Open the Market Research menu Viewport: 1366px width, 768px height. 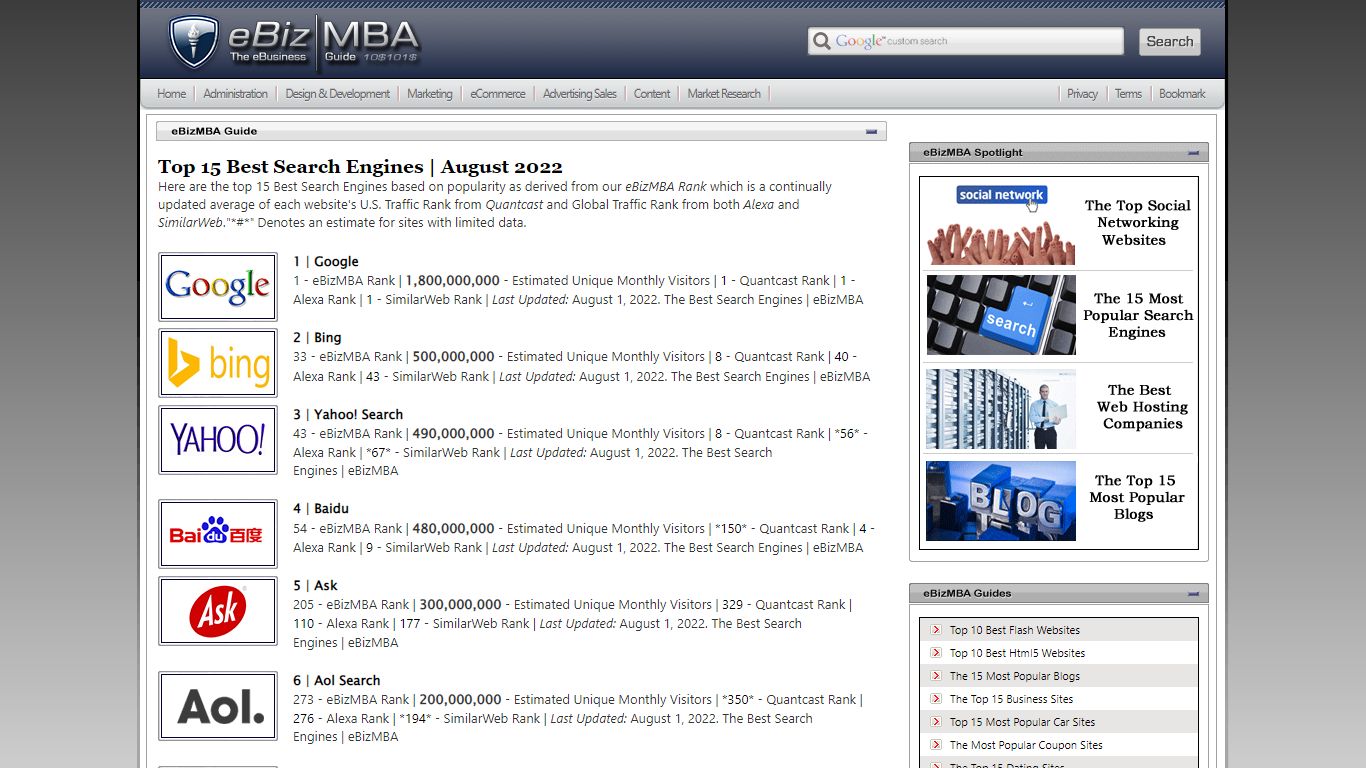(724, 94)
